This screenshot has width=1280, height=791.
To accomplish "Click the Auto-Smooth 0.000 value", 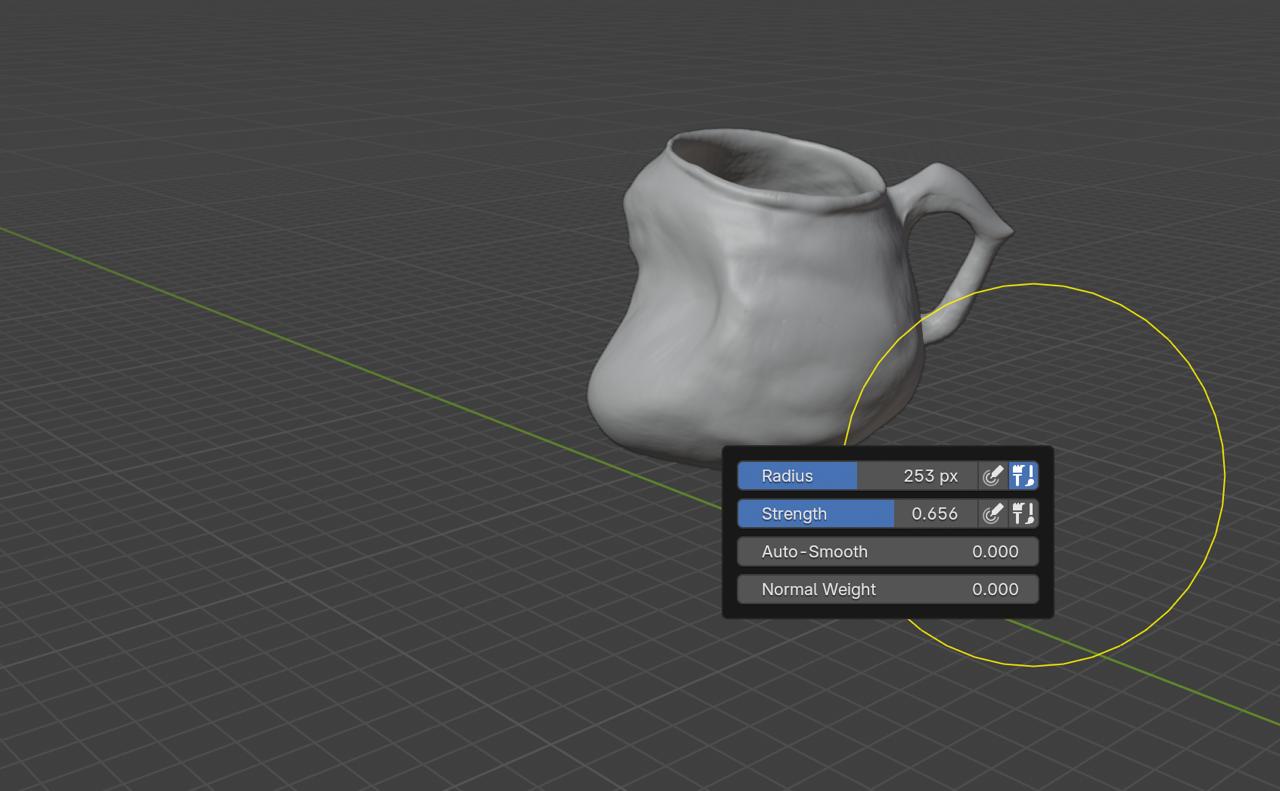I will [995, 552].
